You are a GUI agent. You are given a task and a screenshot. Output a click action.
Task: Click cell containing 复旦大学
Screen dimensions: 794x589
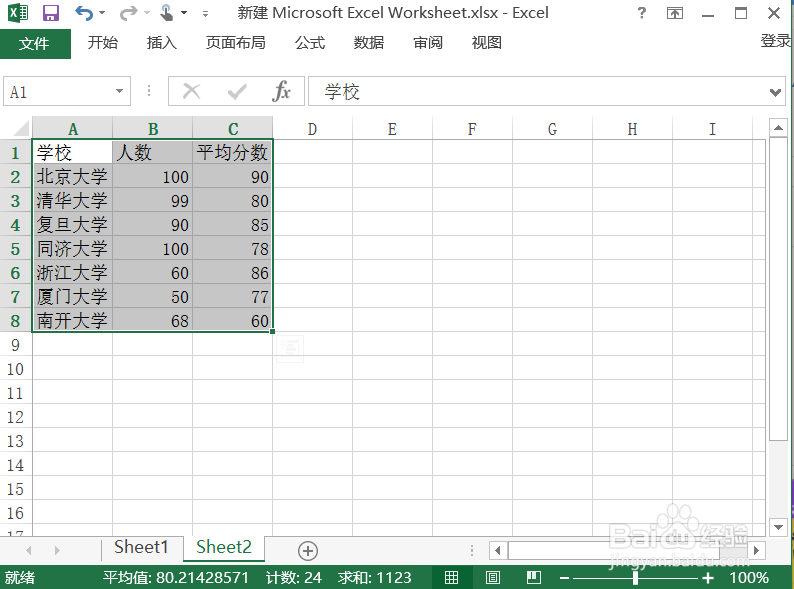click(x=72, y=224)
